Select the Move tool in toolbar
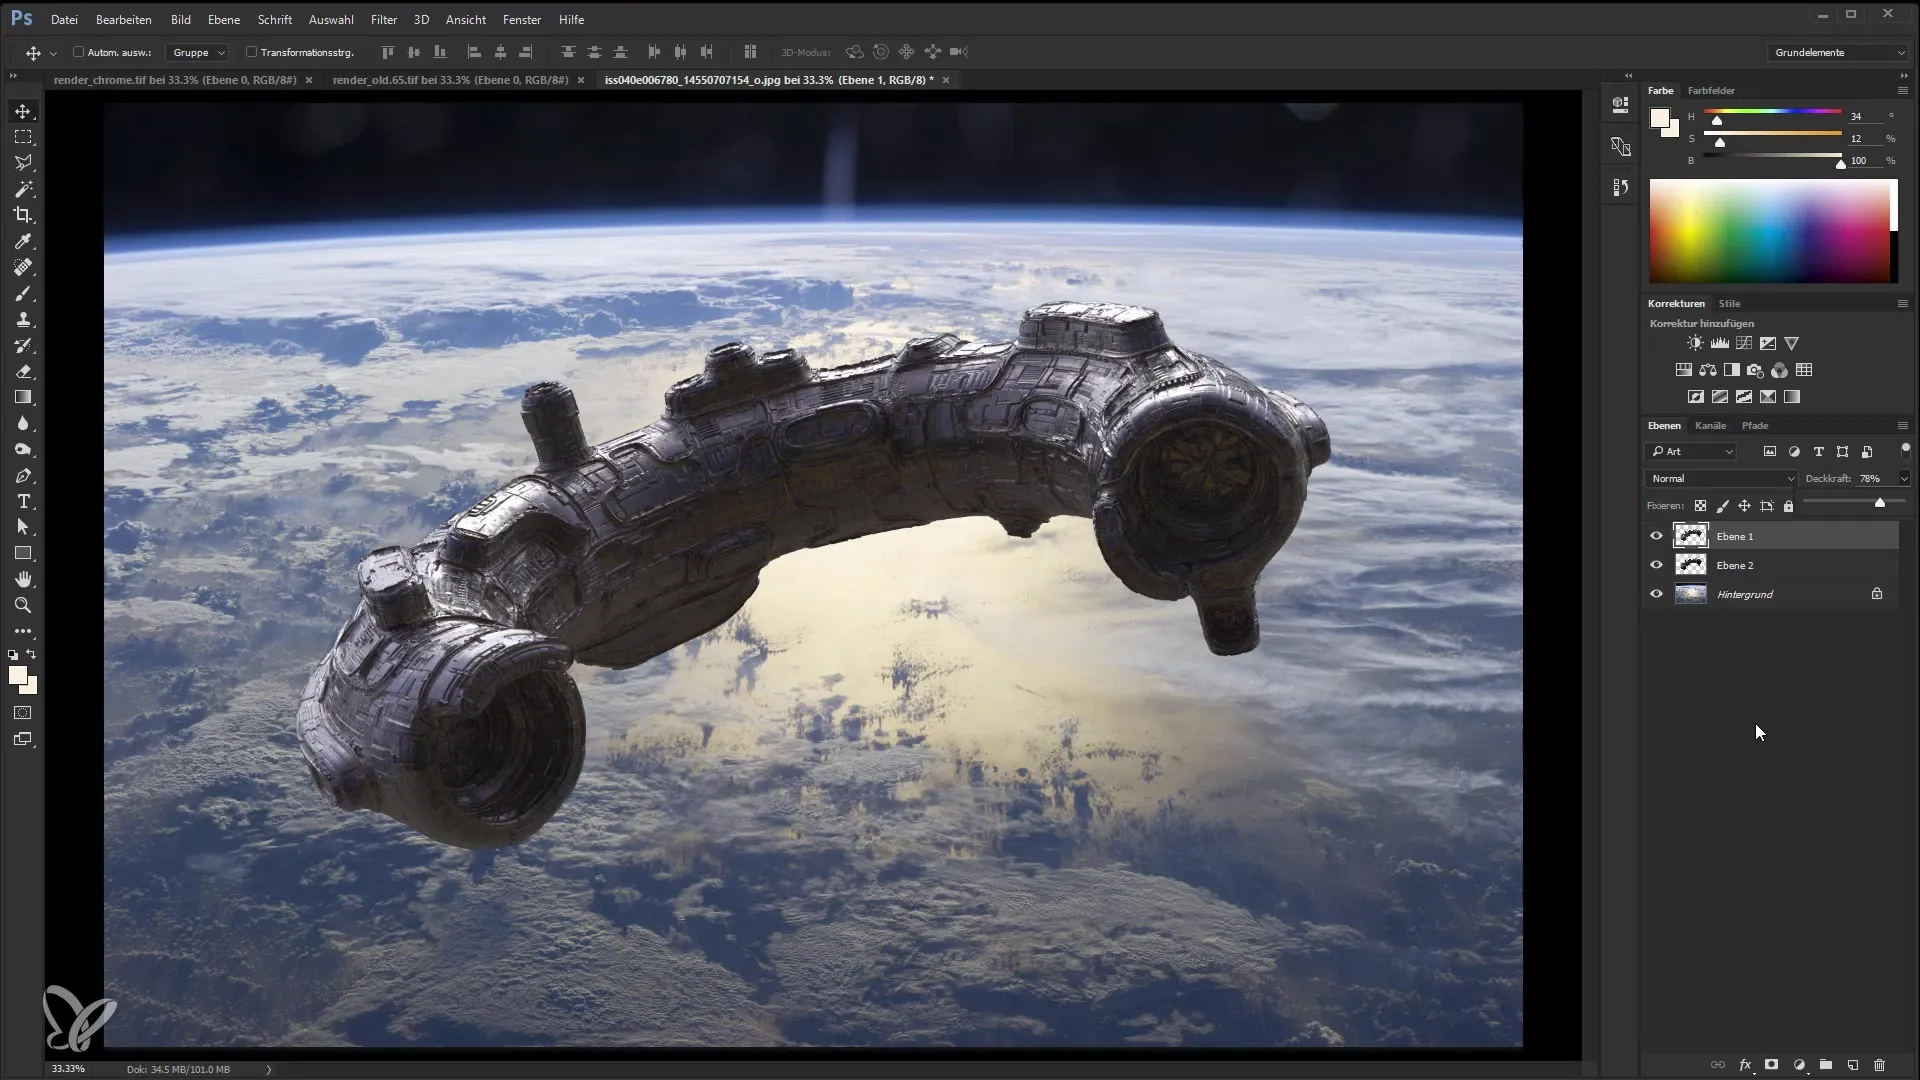The width and height of the screenshot is (1920, 1080). click(23, 111)
